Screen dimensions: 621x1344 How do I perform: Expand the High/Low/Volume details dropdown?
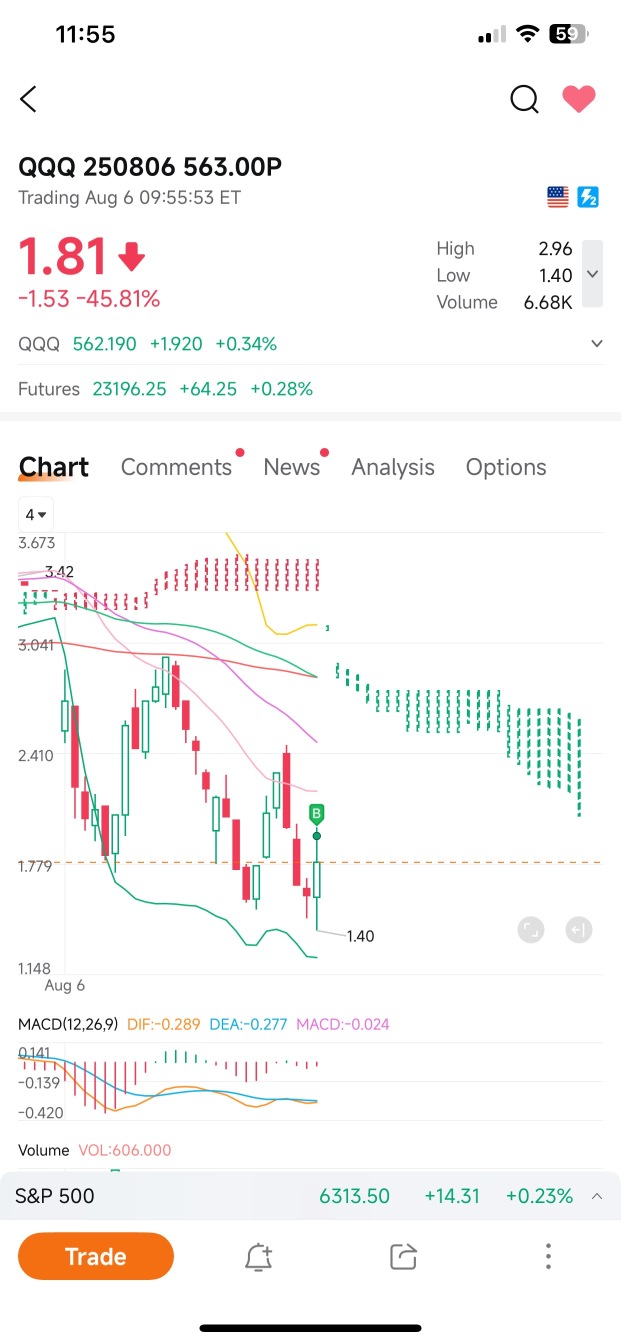(592, 274)
